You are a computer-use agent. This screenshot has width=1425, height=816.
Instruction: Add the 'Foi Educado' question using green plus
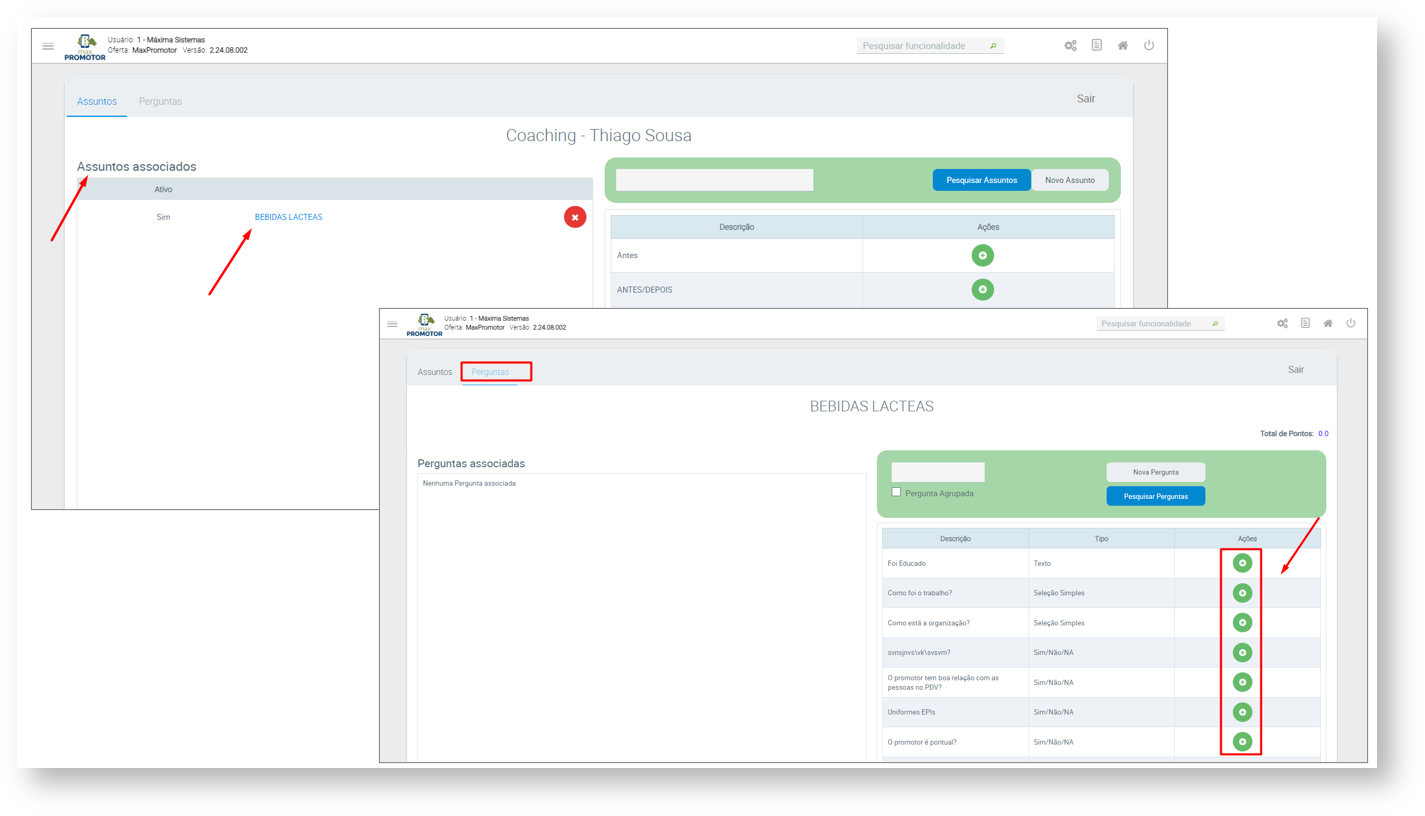click(x=1242, y=564)
